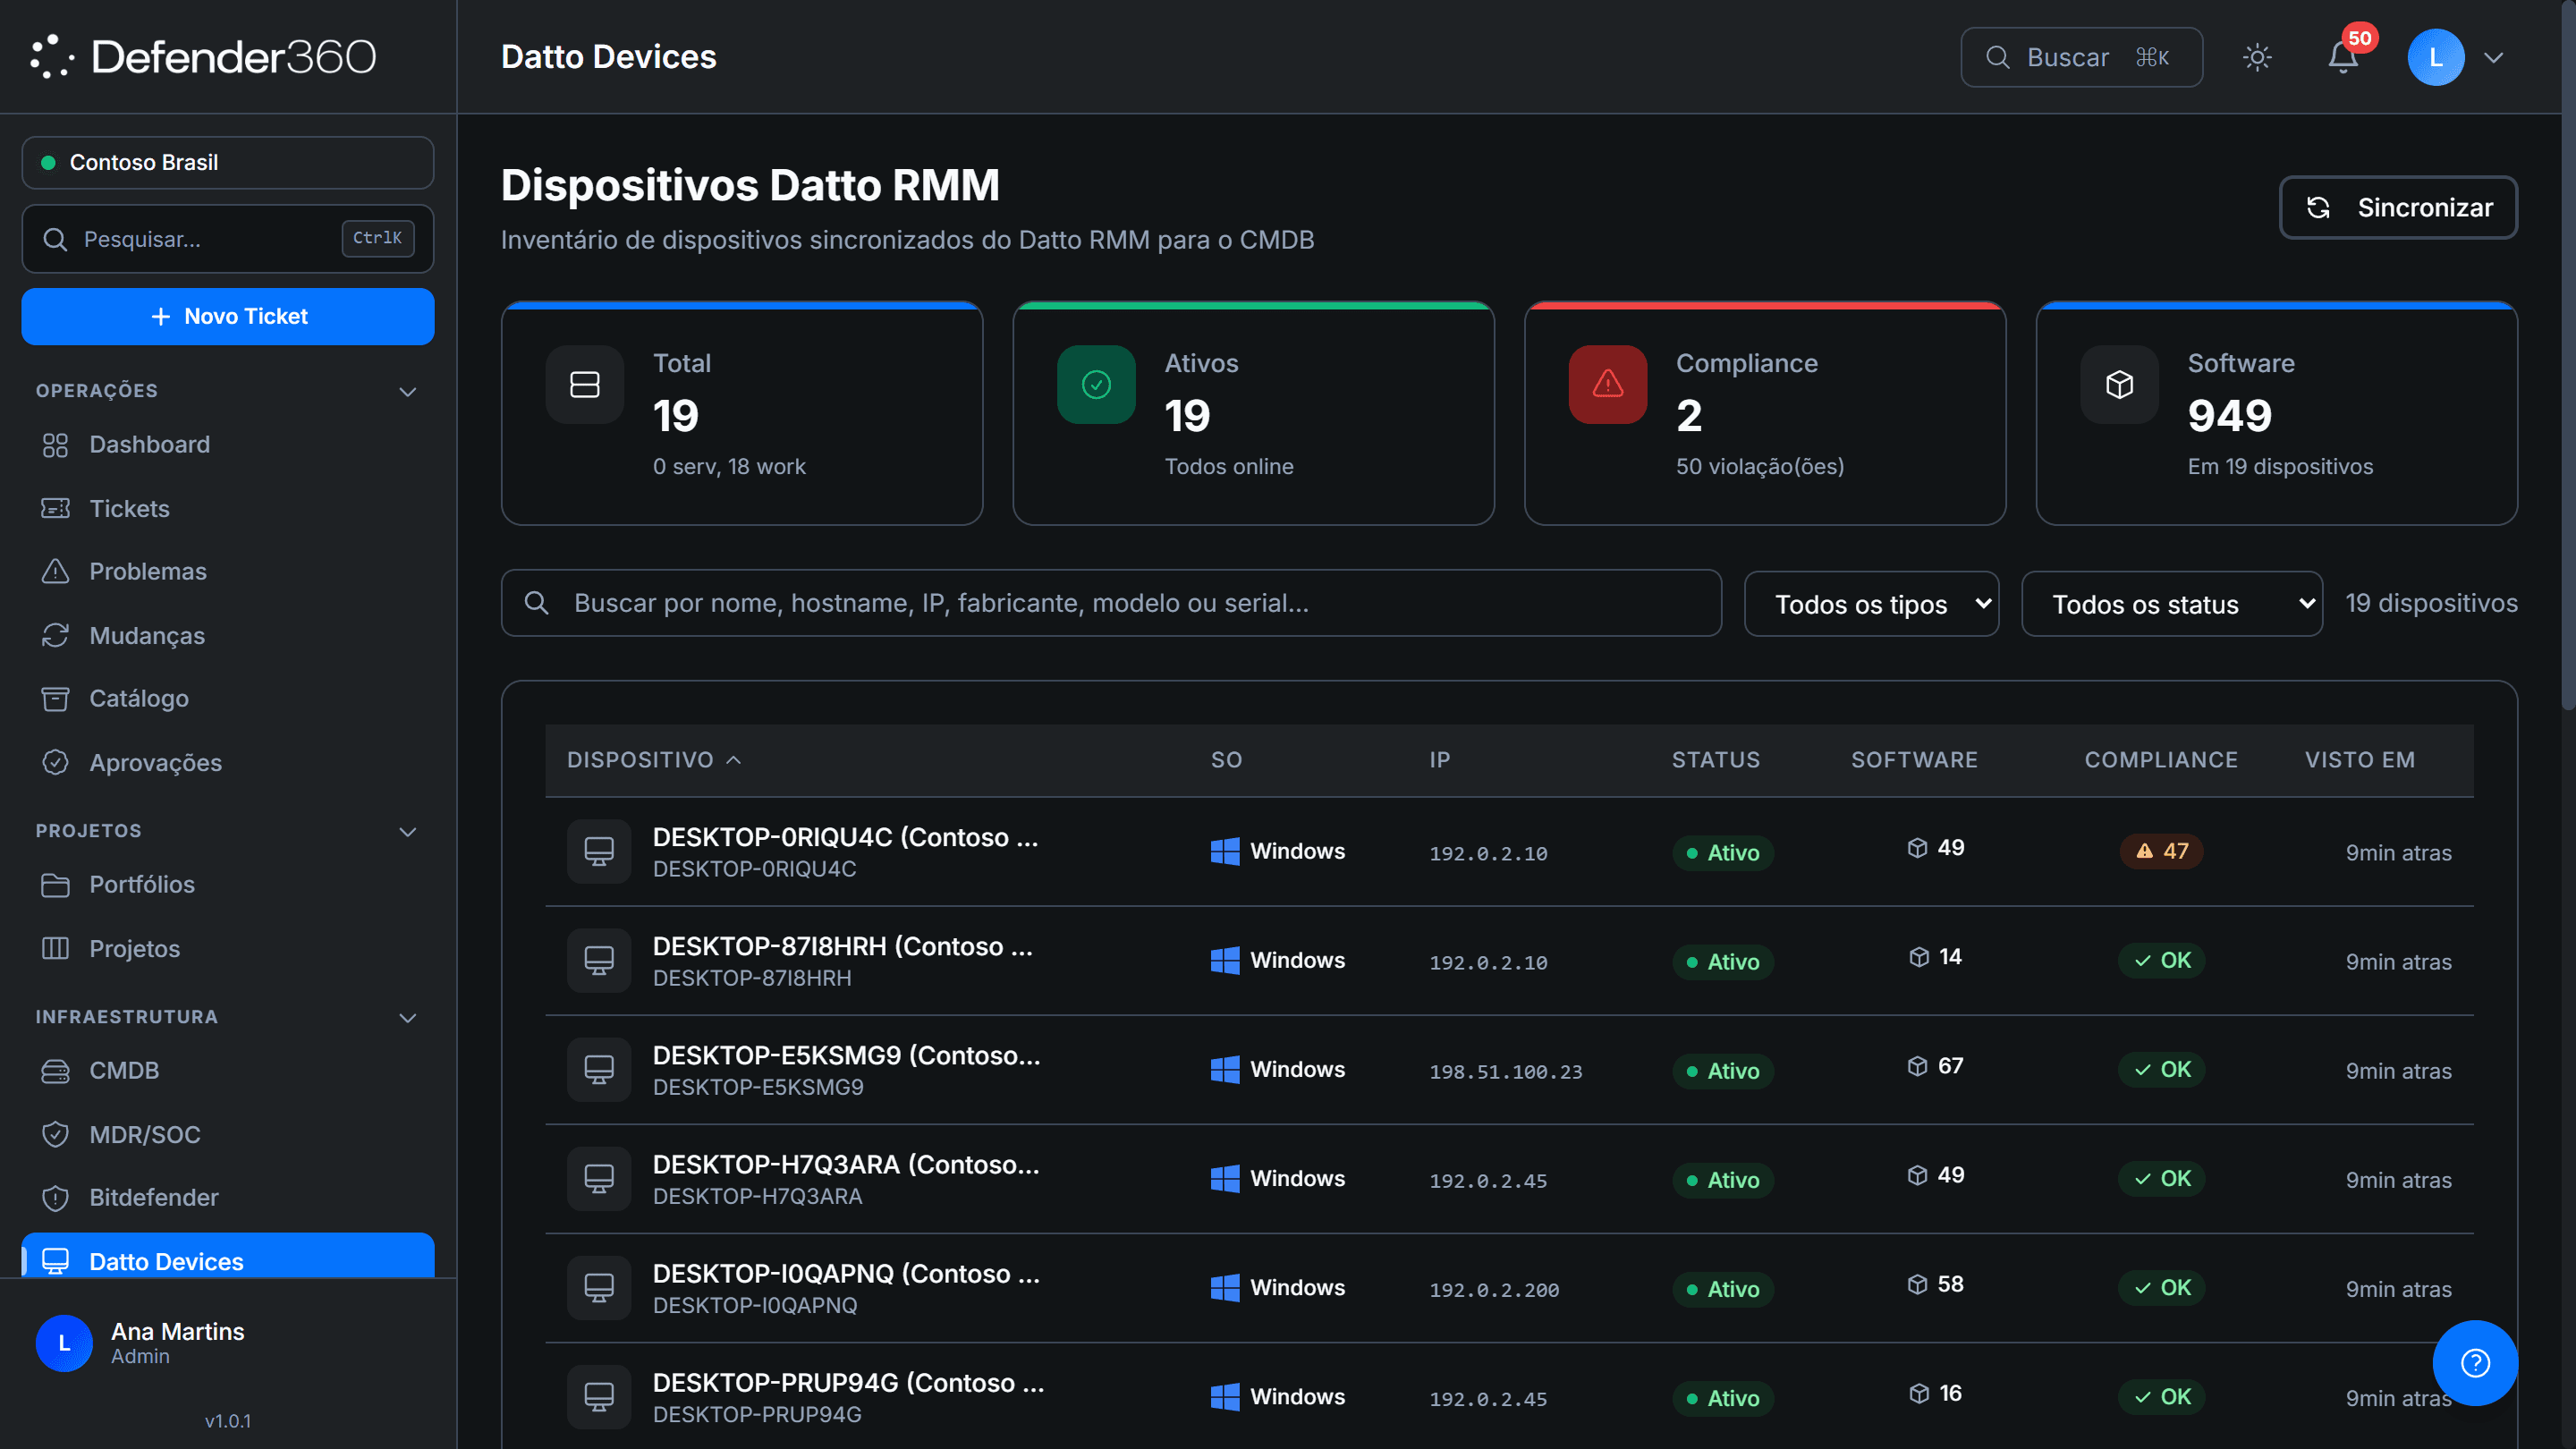The image size is (2576, 1449).
Task: Click the COMPLIANCE column header
Action: 2161,760
